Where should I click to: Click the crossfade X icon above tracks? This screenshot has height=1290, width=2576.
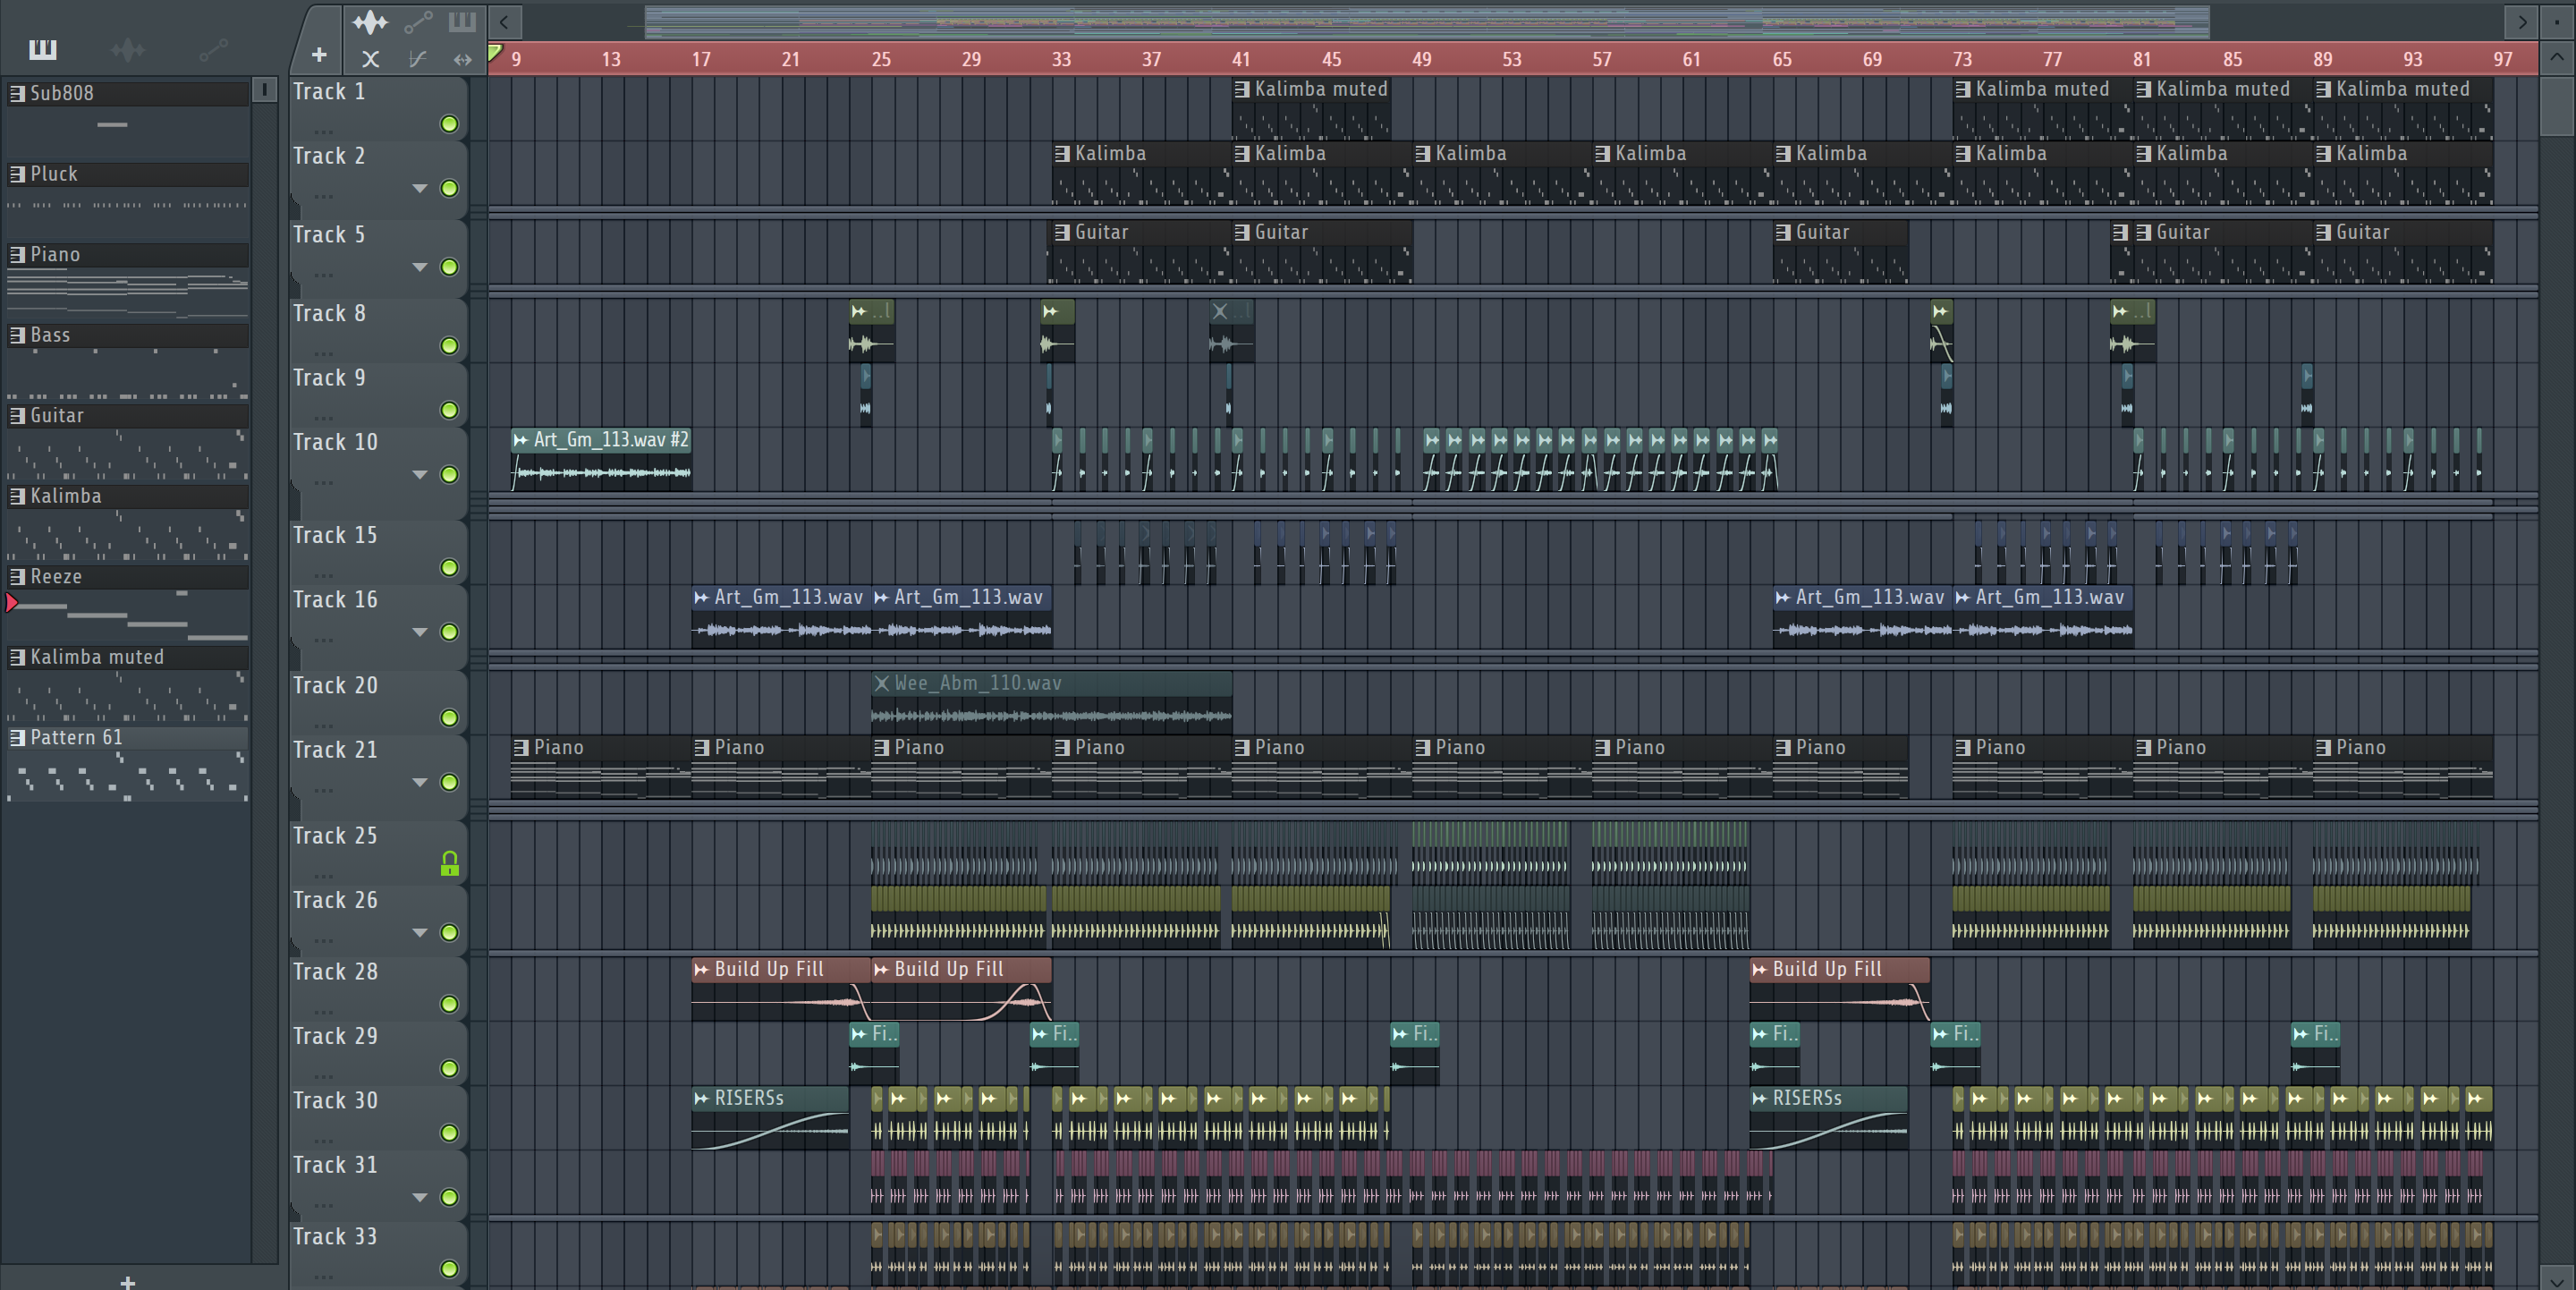coord(371,59)
